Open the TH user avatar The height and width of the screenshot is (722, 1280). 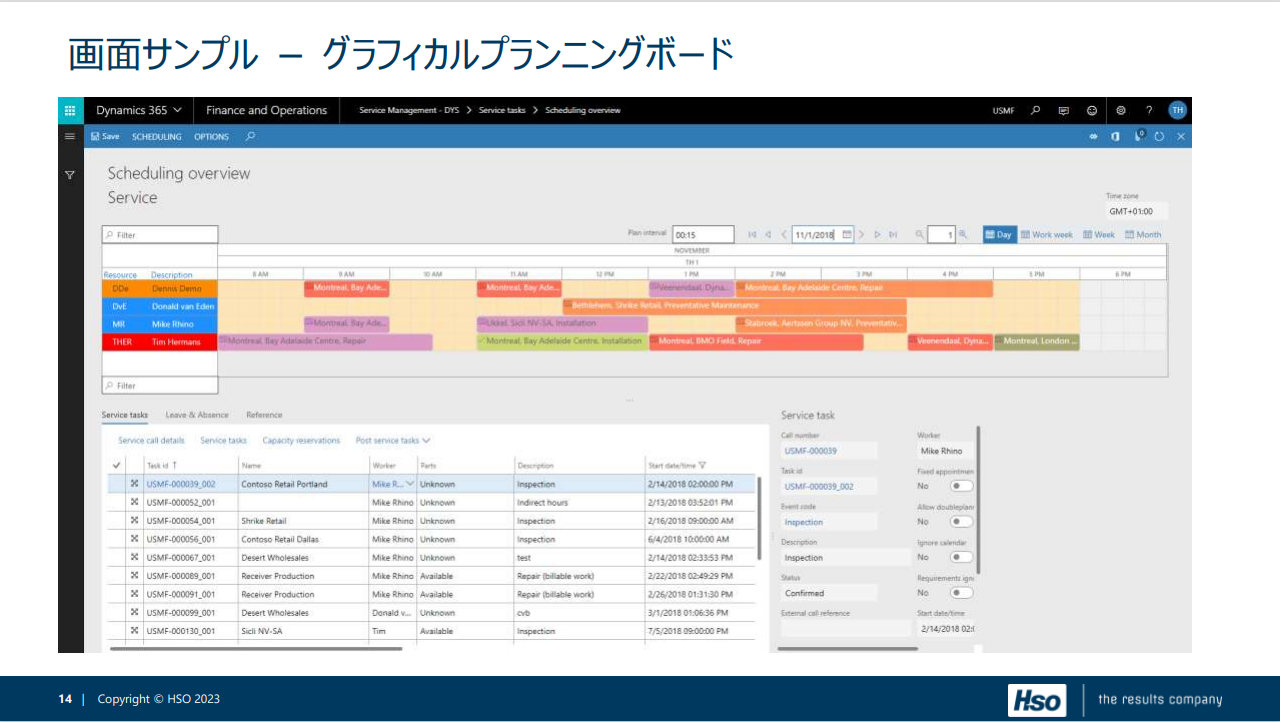coord(1177,110)
